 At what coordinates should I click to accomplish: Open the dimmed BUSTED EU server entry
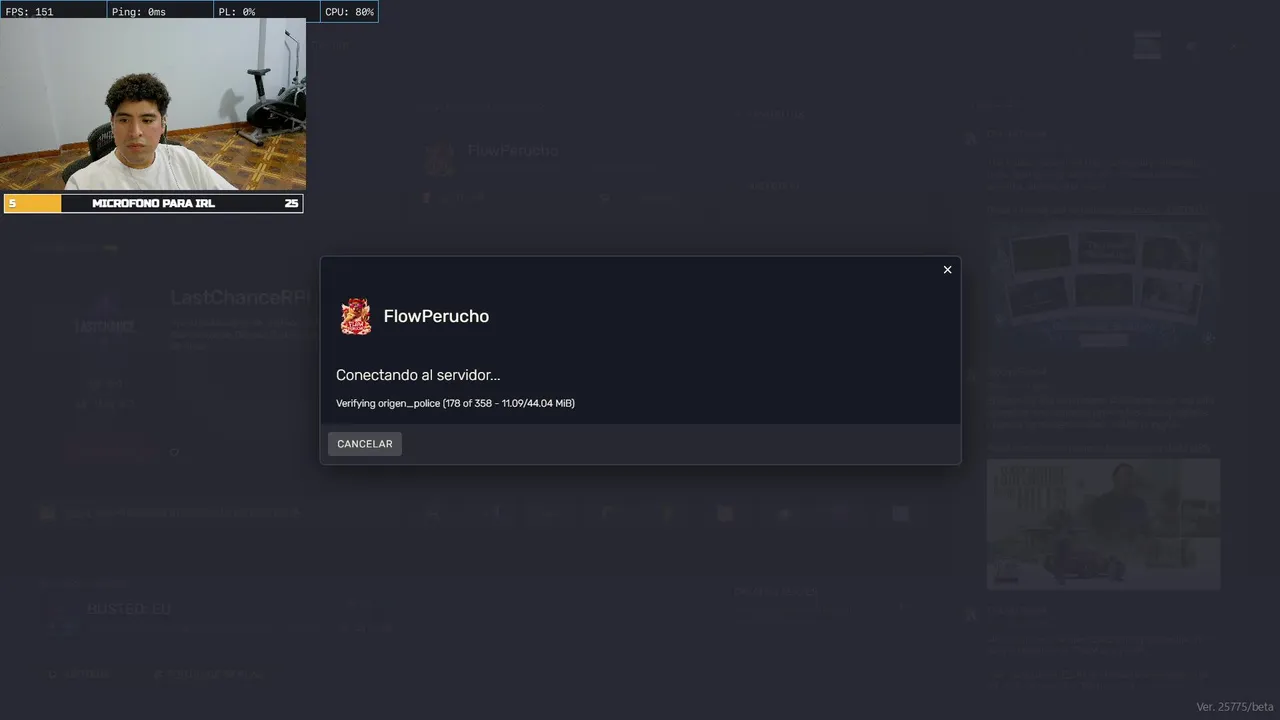tap(129, 609)
